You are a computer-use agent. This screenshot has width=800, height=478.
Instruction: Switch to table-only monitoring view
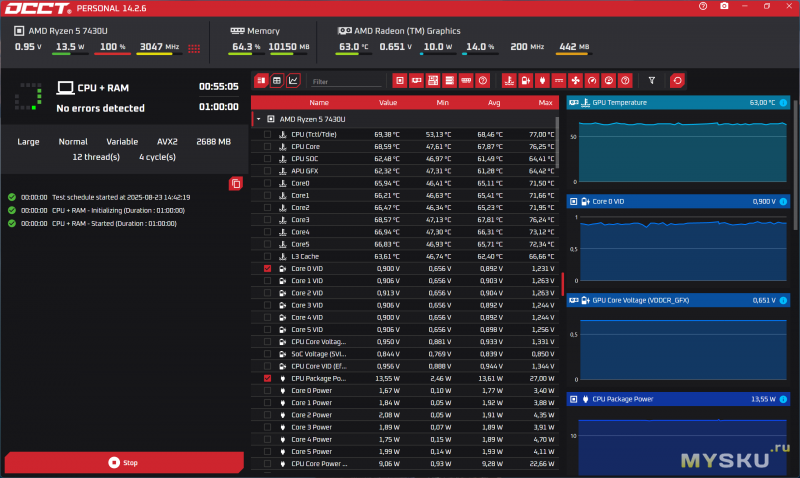pyautogui.click(x=277, y=81)
